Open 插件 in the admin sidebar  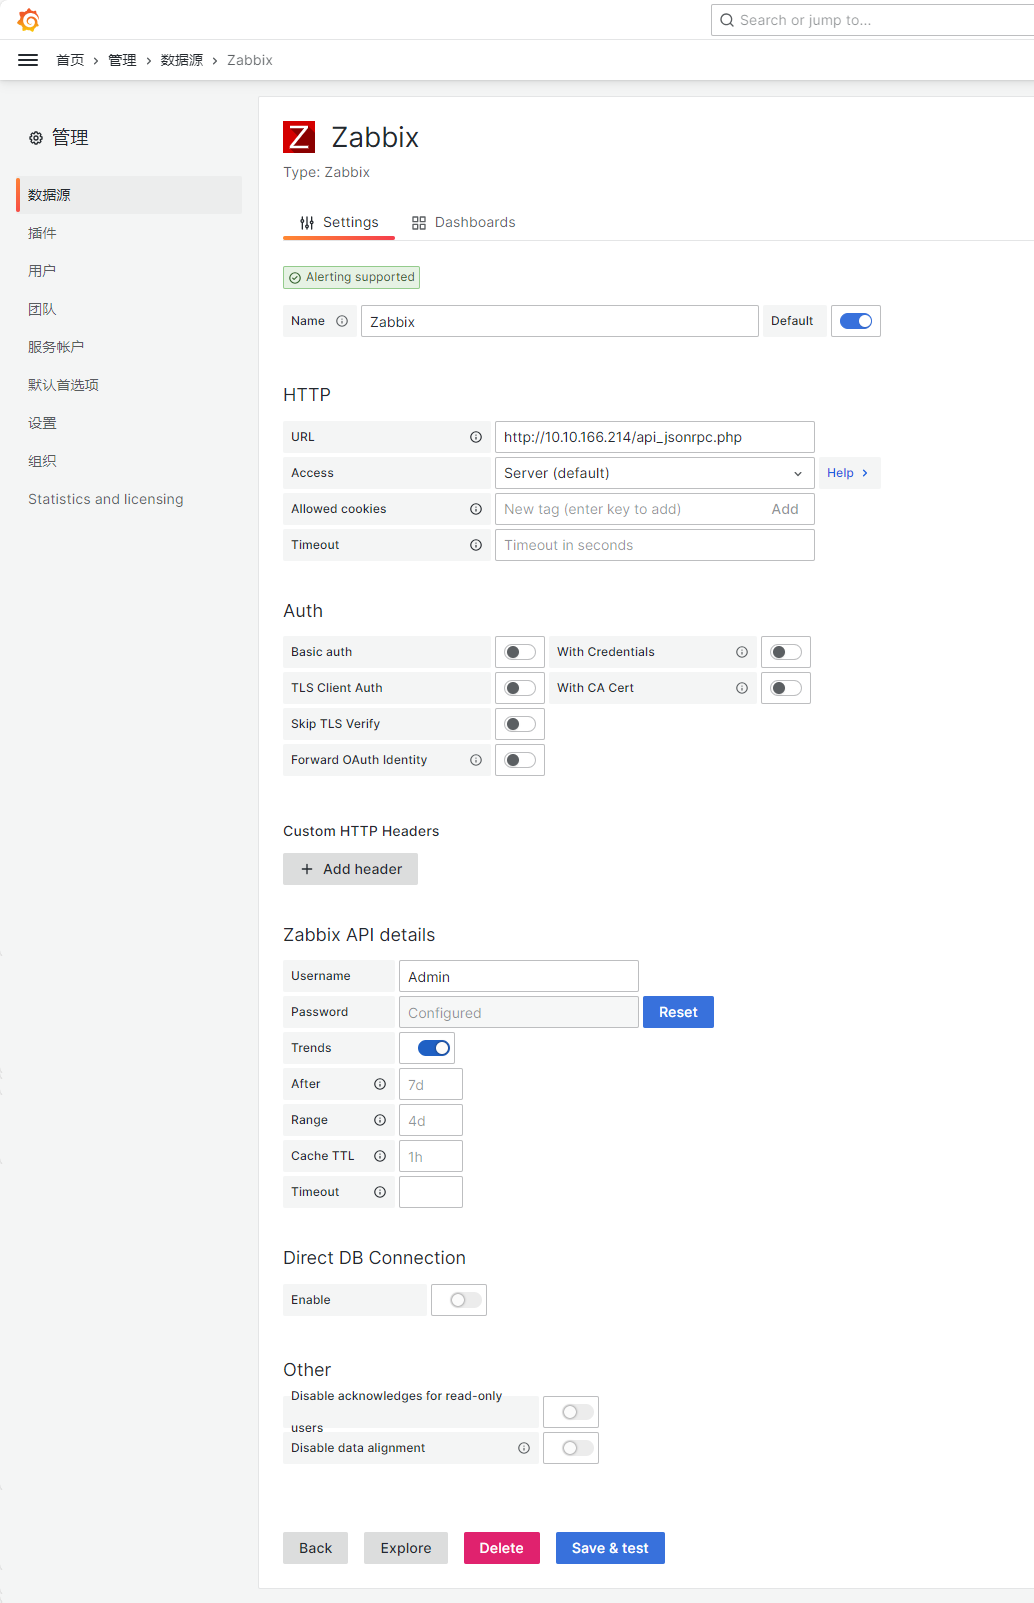(x=42, y=233)
